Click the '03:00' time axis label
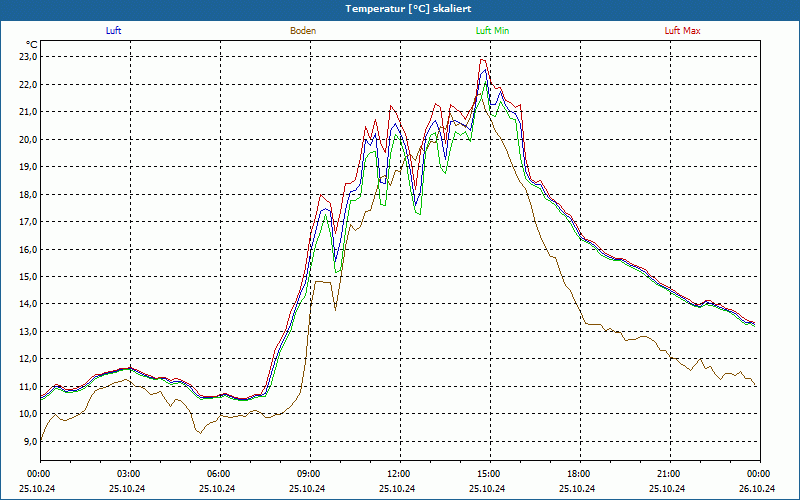The image size is (800, 500). coord(129,474)
